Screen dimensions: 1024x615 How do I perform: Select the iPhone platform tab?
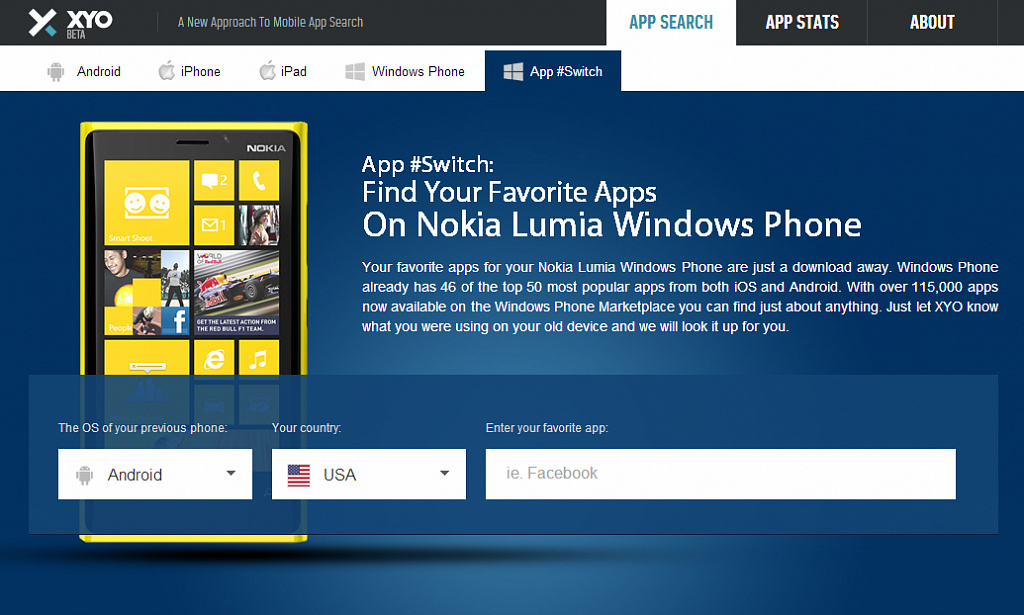189,71
